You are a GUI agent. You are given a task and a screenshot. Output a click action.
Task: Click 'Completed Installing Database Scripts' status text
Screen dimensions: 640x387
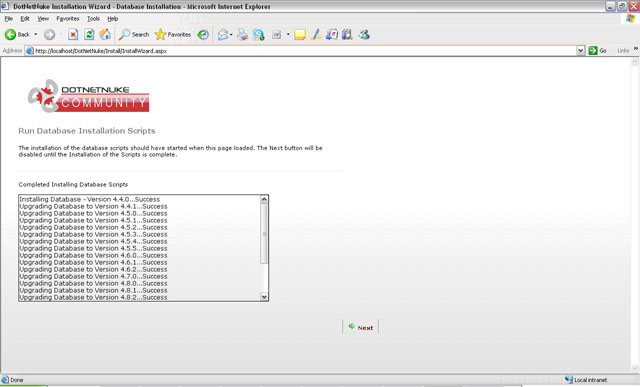click(x=73, y=185)
